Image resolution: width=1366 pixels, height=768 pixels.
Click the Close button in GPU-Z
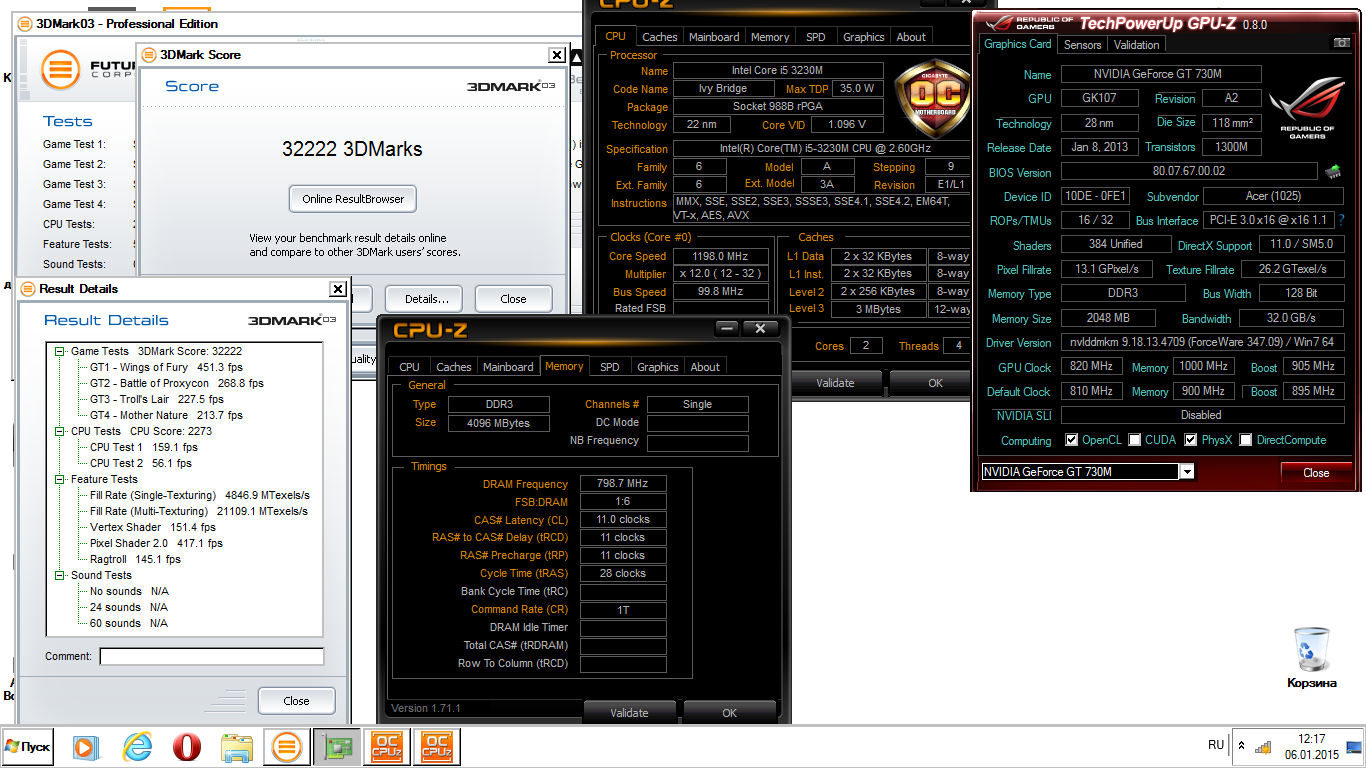pos(1316,473)
